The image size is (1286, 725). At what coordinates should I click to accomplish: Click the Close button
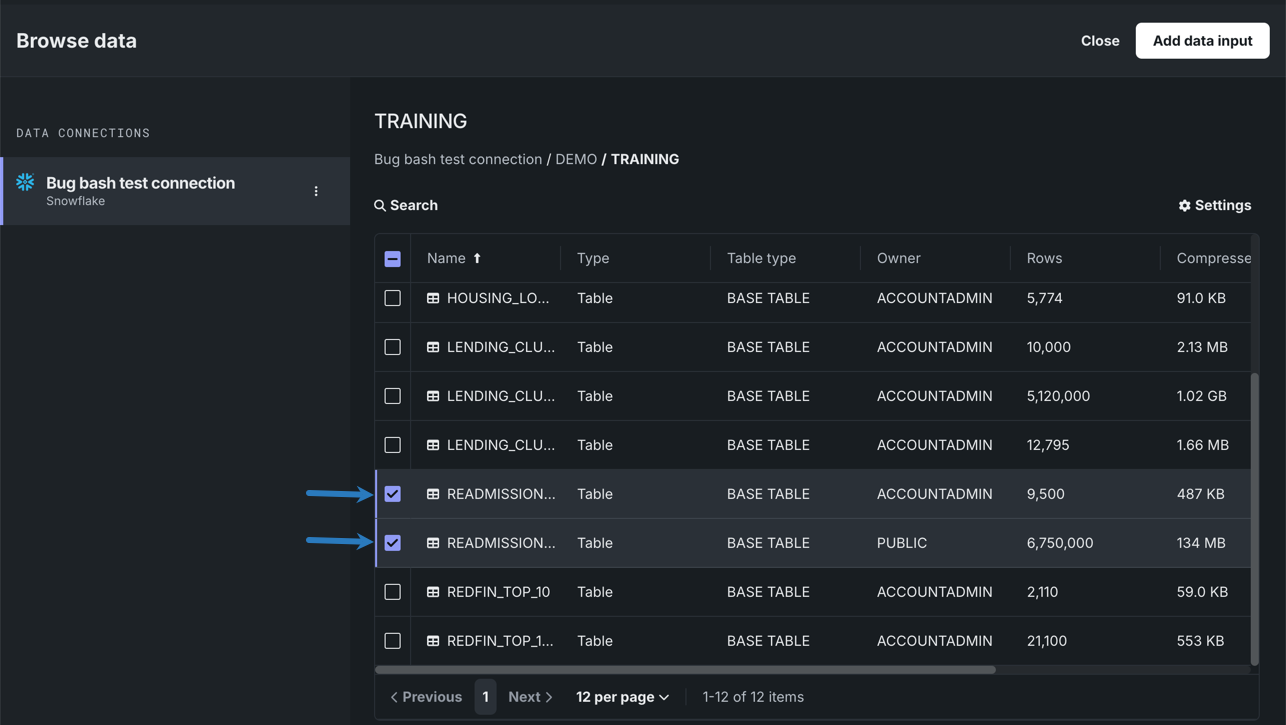(x=1100, y=41)
